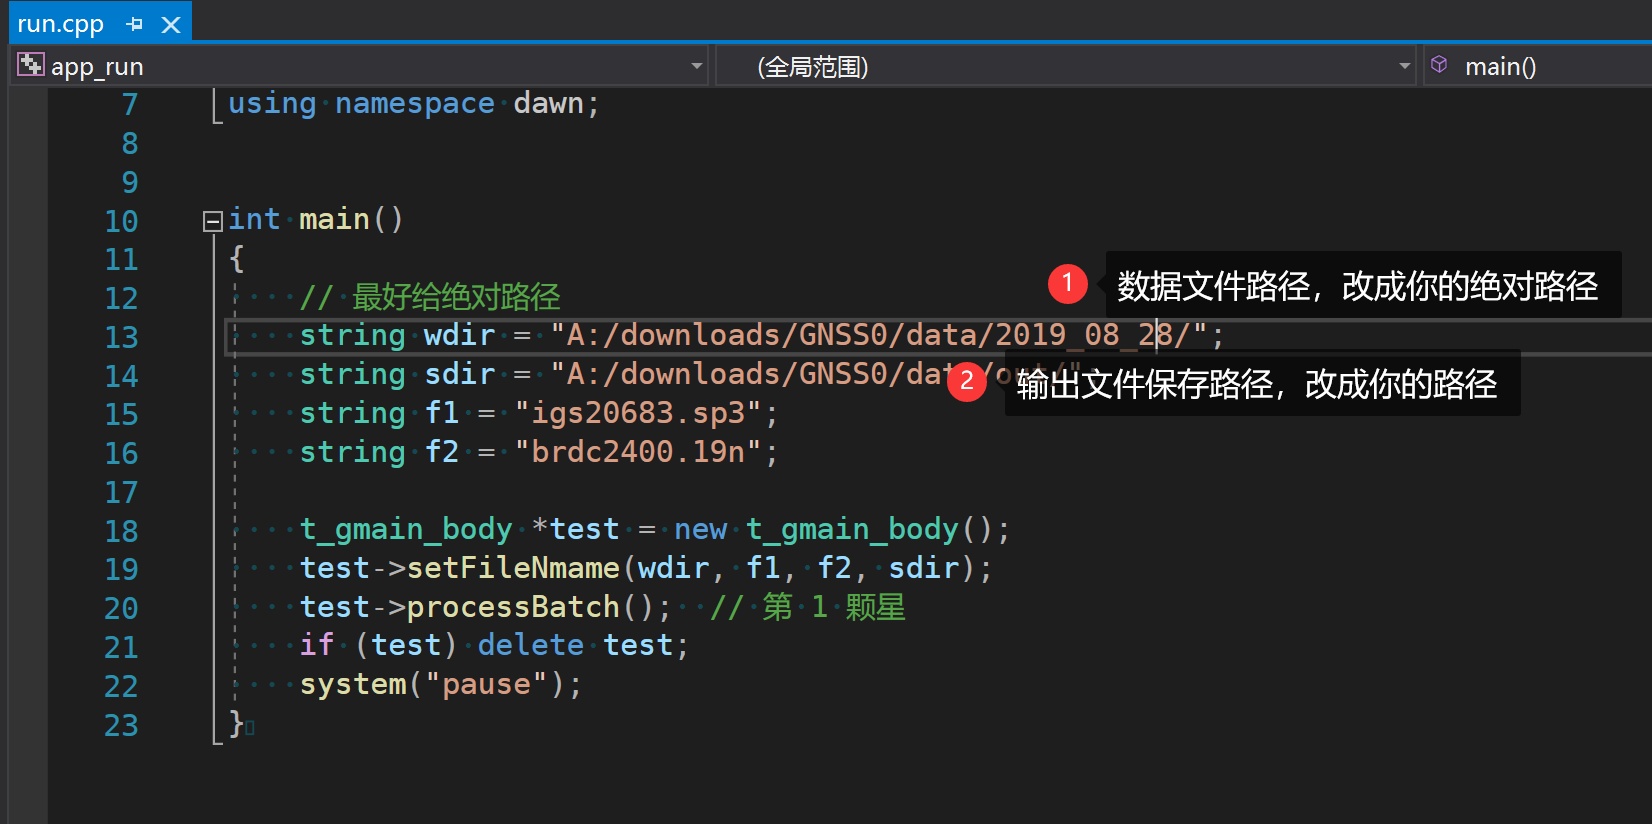Collapse the int main() code block
The image size is (1652, 824).
tap(212, 221)
